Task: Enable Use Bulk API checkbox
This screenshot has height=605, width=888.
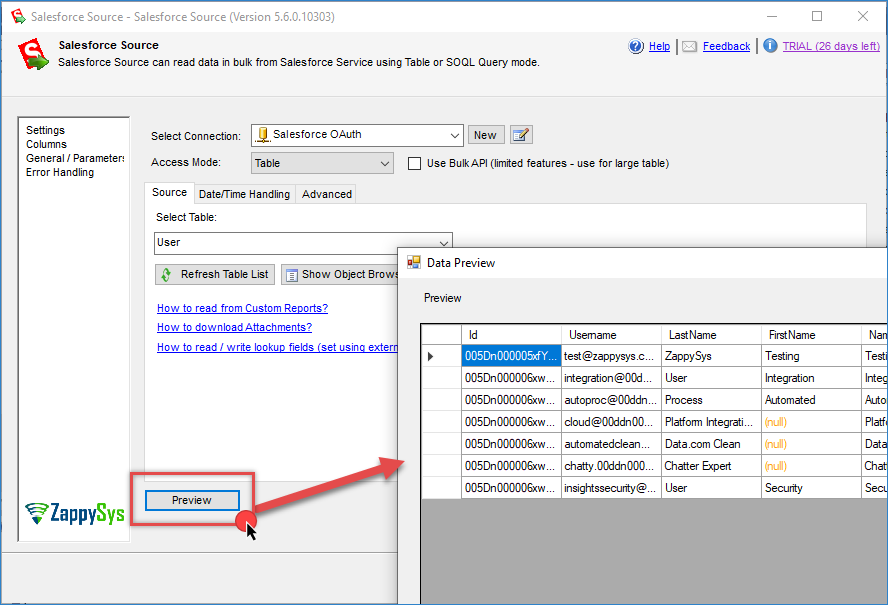Action: coord(415,164)
